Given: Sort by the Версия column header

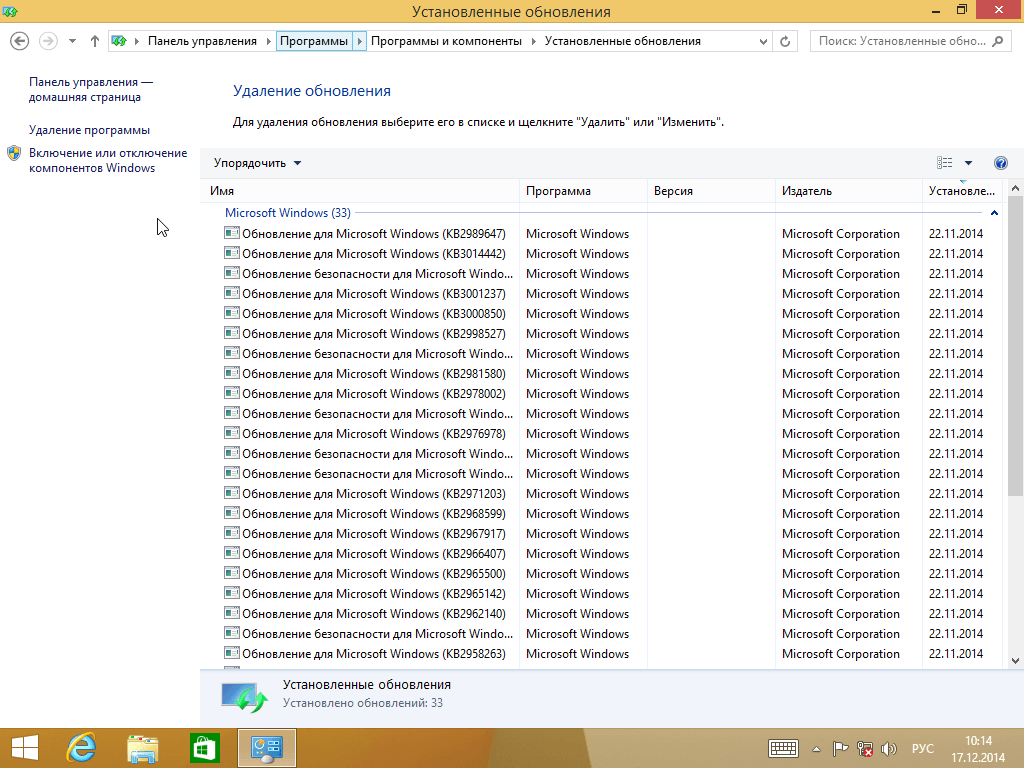Looking at the screenshot, I should tap(711, 191).
